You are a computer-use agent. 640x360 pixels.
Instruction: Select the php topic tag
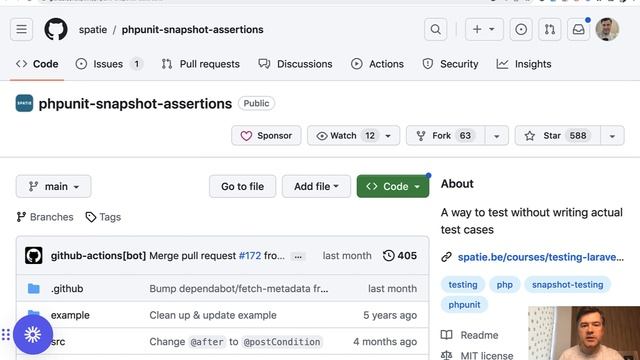tap(504, 284)
